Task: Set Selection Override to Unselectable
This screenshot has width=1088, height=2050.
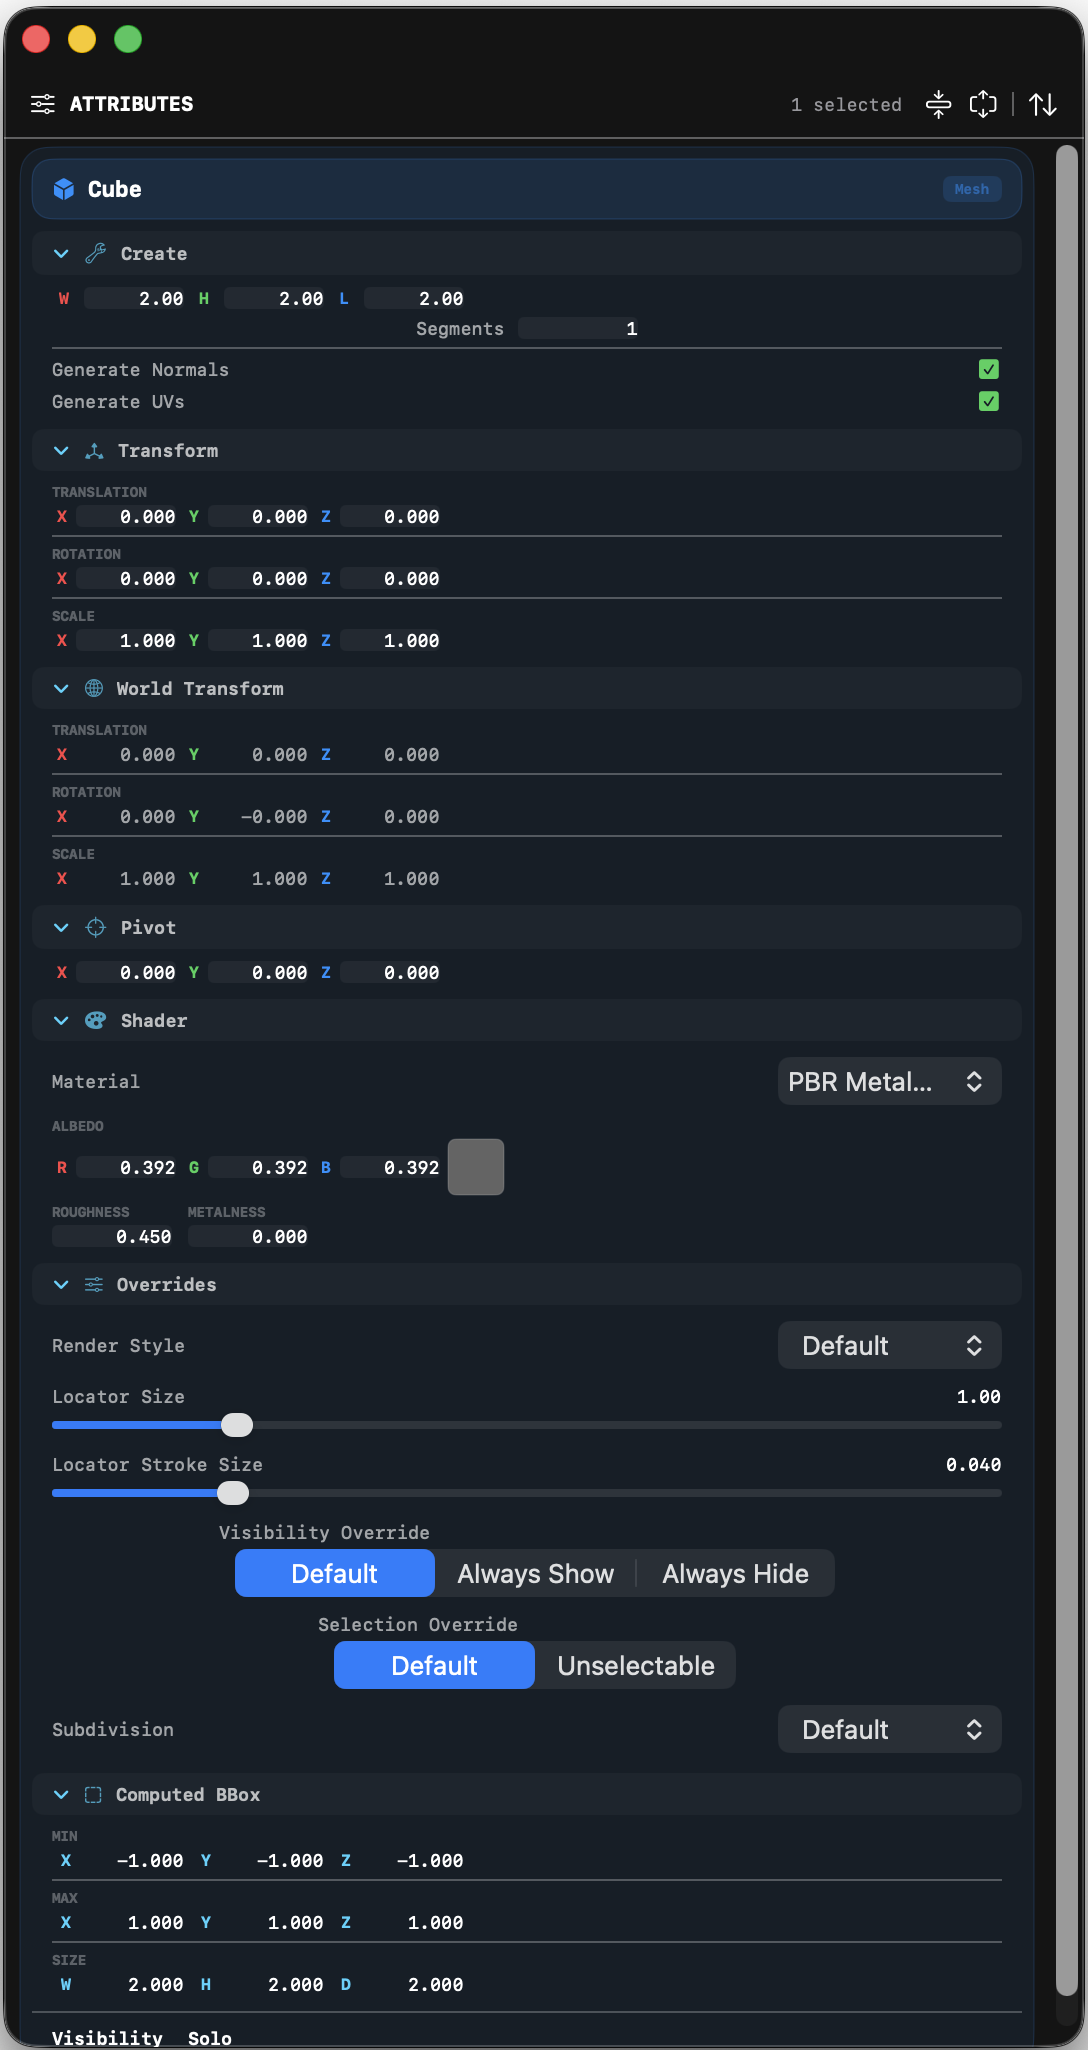Action: pyautogui.click(x=635, y=1665)
